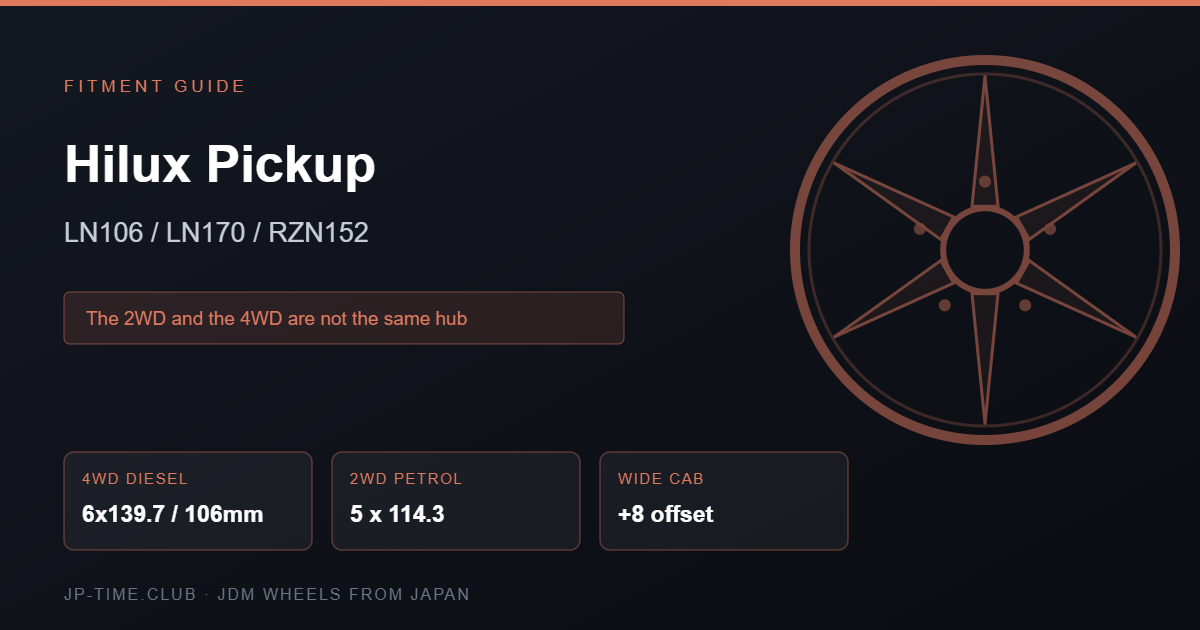The height and width of the screenshot is (630, 1200).
Task: Click the Hilux Pickup heading
Action: [x=220, y=164]
